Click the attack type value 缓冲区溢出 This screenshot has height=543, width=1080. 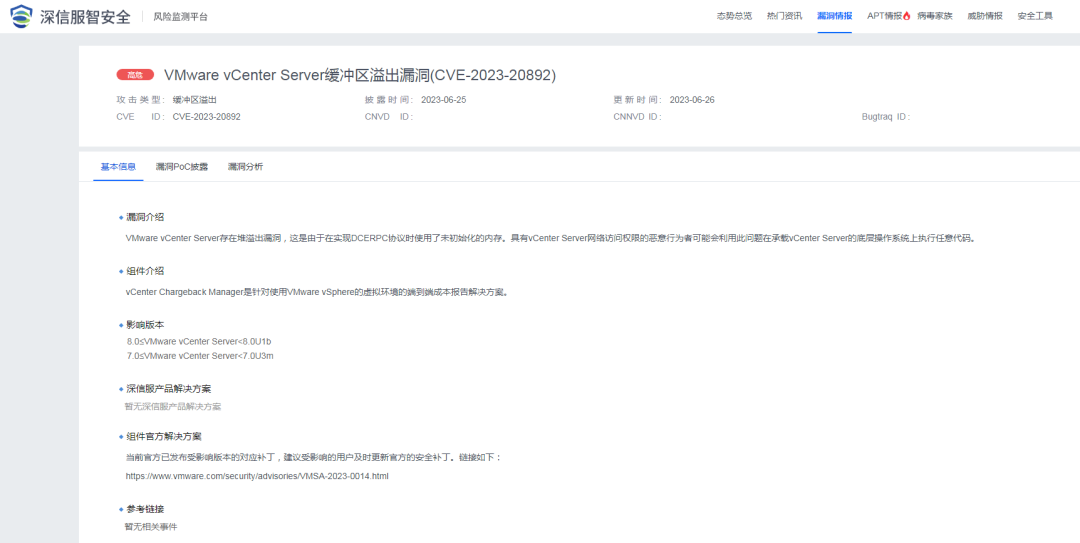tap(195, 100)
